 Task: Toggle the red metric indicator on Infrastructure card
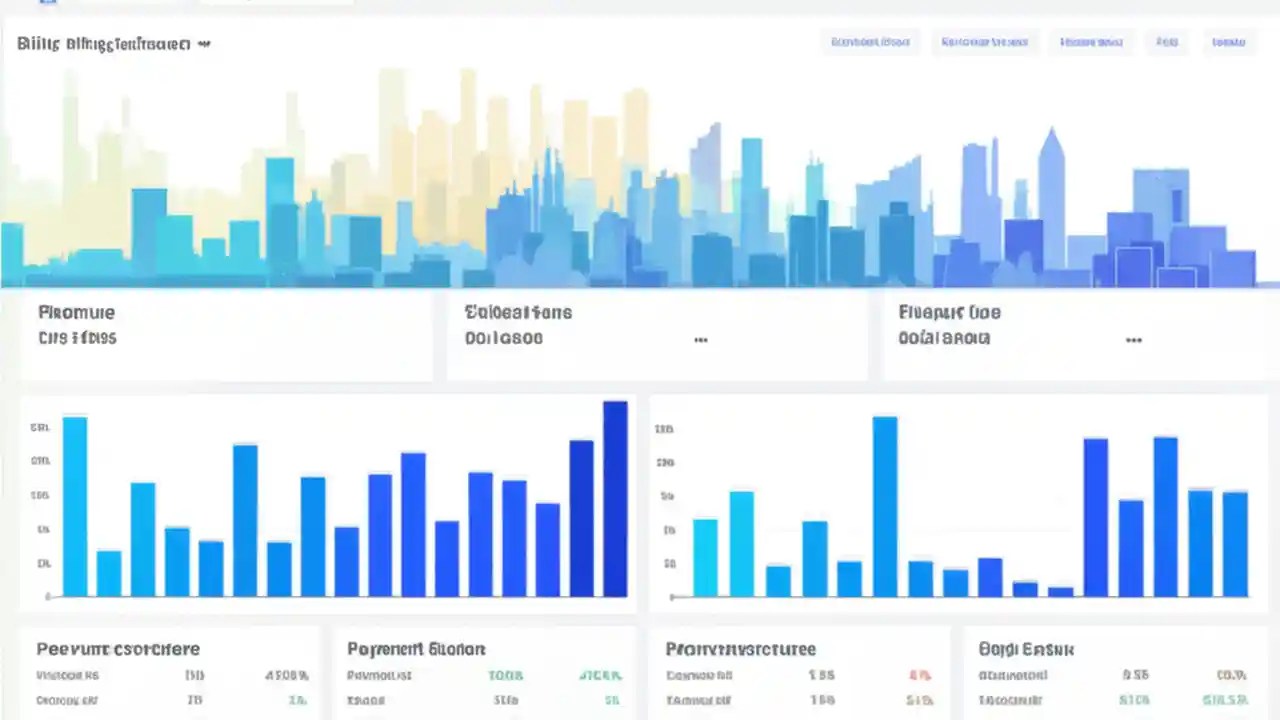(x=919, y=675)
